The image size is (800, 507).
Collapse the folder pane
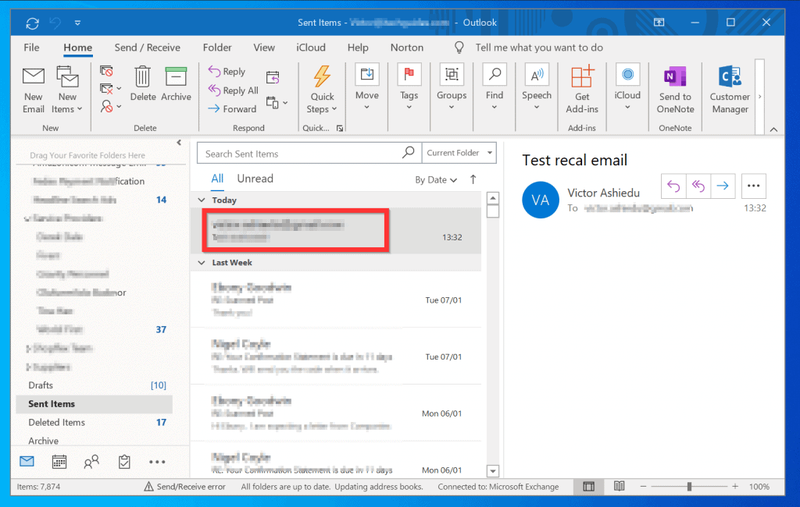point(179,143)
